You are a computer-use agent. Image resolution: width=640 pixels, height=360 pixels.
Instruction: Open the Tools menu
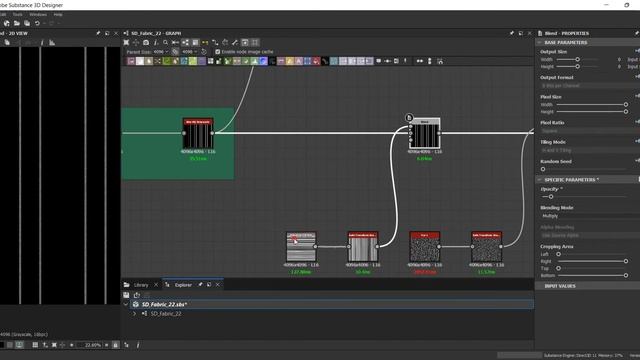(x=18, y=14)
